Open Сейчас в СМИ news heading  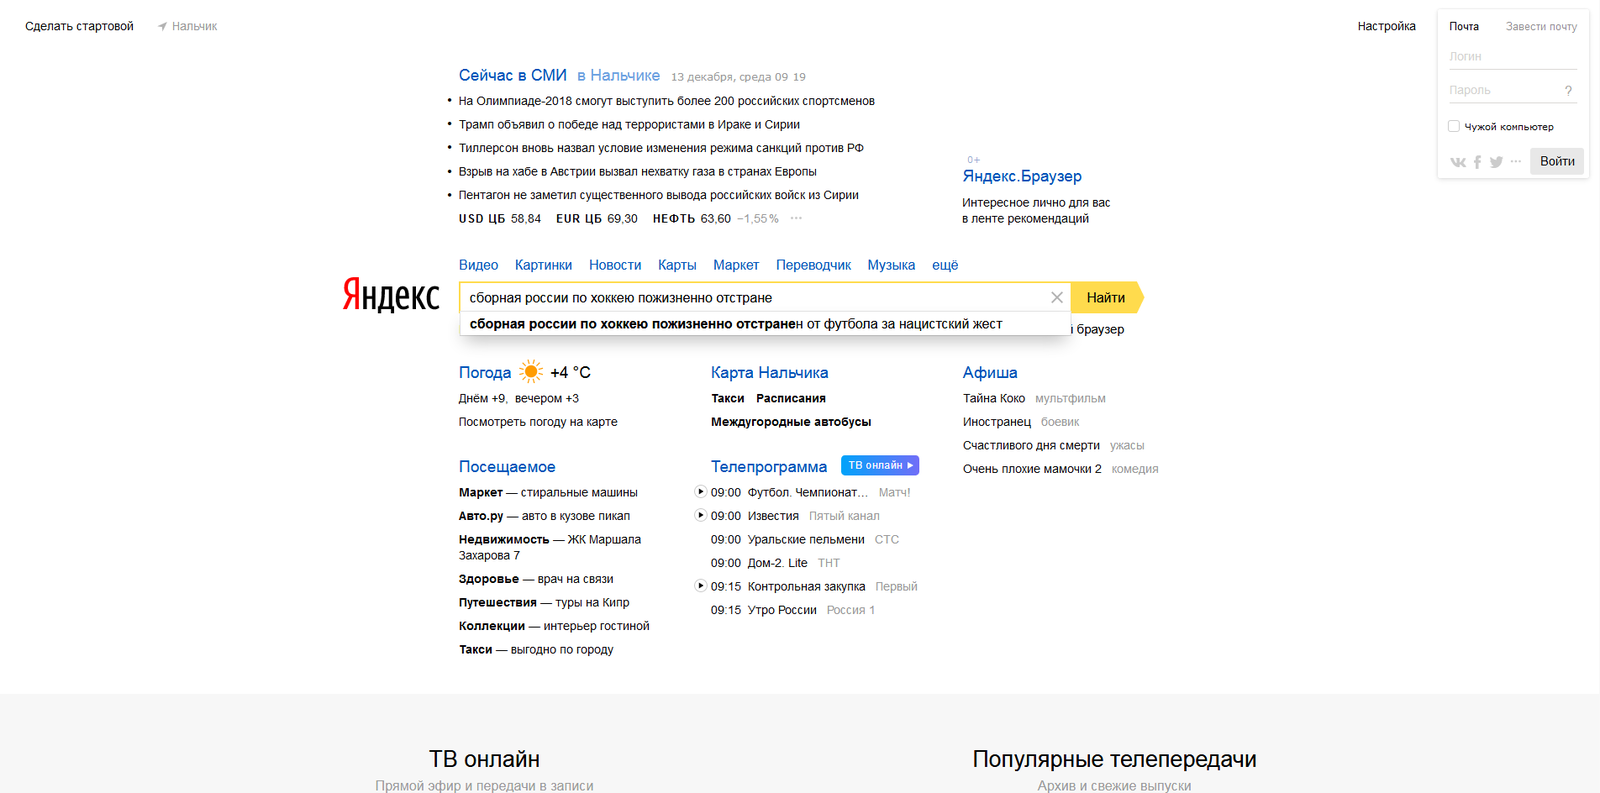click(513, 75)
